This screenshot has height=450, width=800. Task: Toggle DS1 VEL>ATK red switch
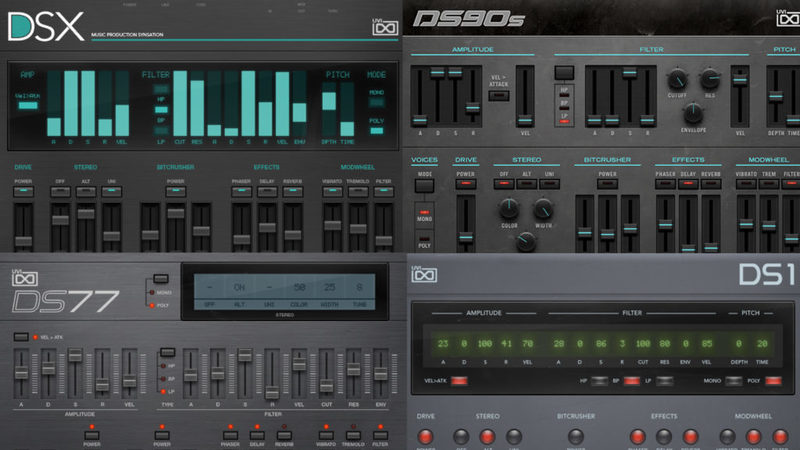pyautogui.click(x=458, y=381)
